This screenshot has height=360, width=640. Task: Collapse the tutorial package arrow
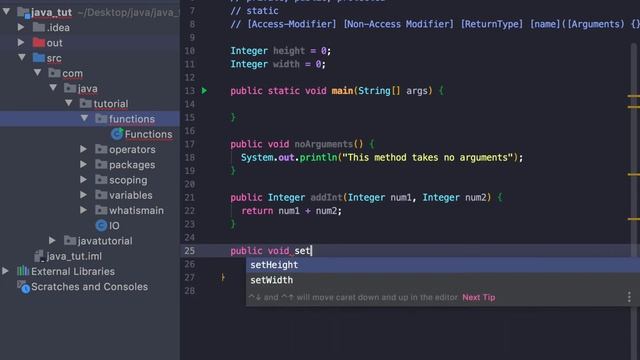[x=69, y=103]
